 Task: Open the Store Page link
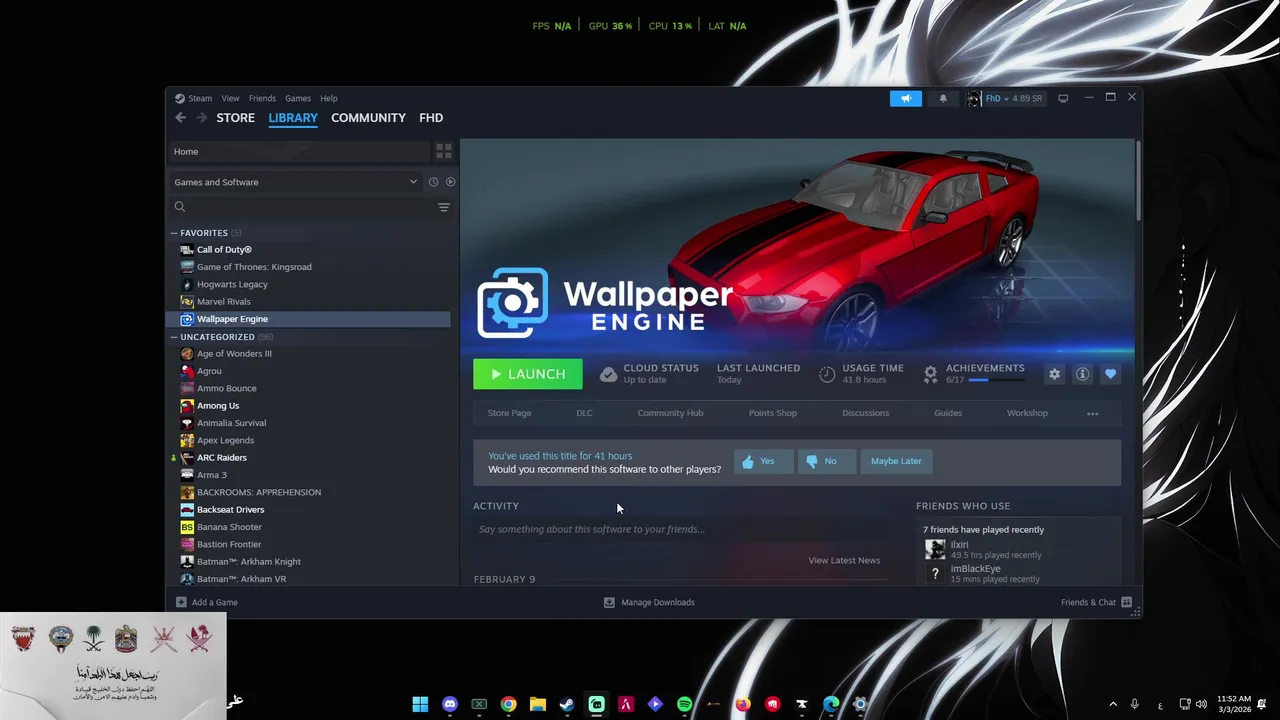pos(509,413)
